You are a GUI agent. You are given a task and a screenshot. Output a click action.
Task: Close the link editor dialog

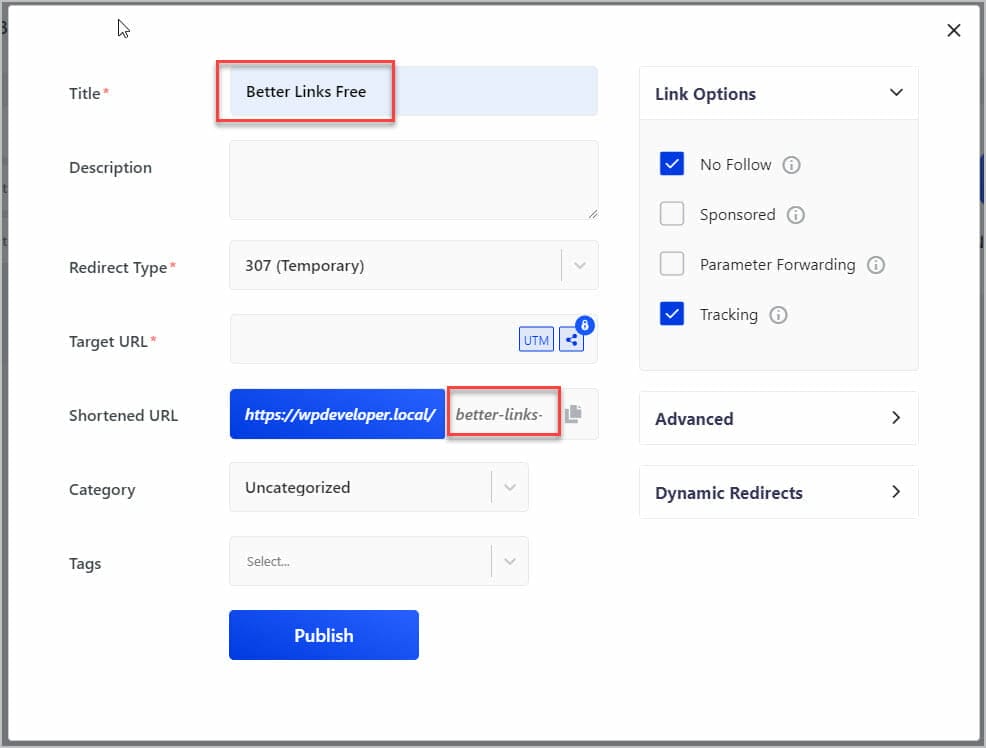[953, 30]
